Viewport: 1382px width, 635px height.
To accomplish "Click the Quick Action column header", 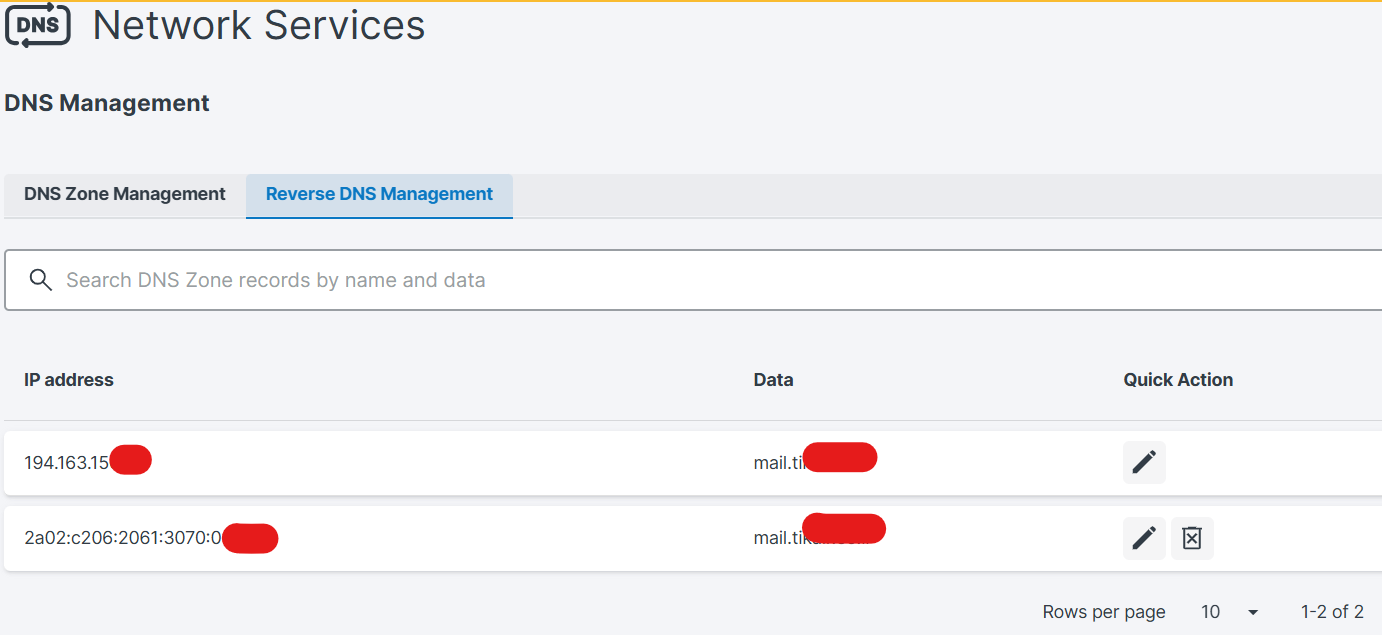I will pyautogui.click(x=1178, y=380).
